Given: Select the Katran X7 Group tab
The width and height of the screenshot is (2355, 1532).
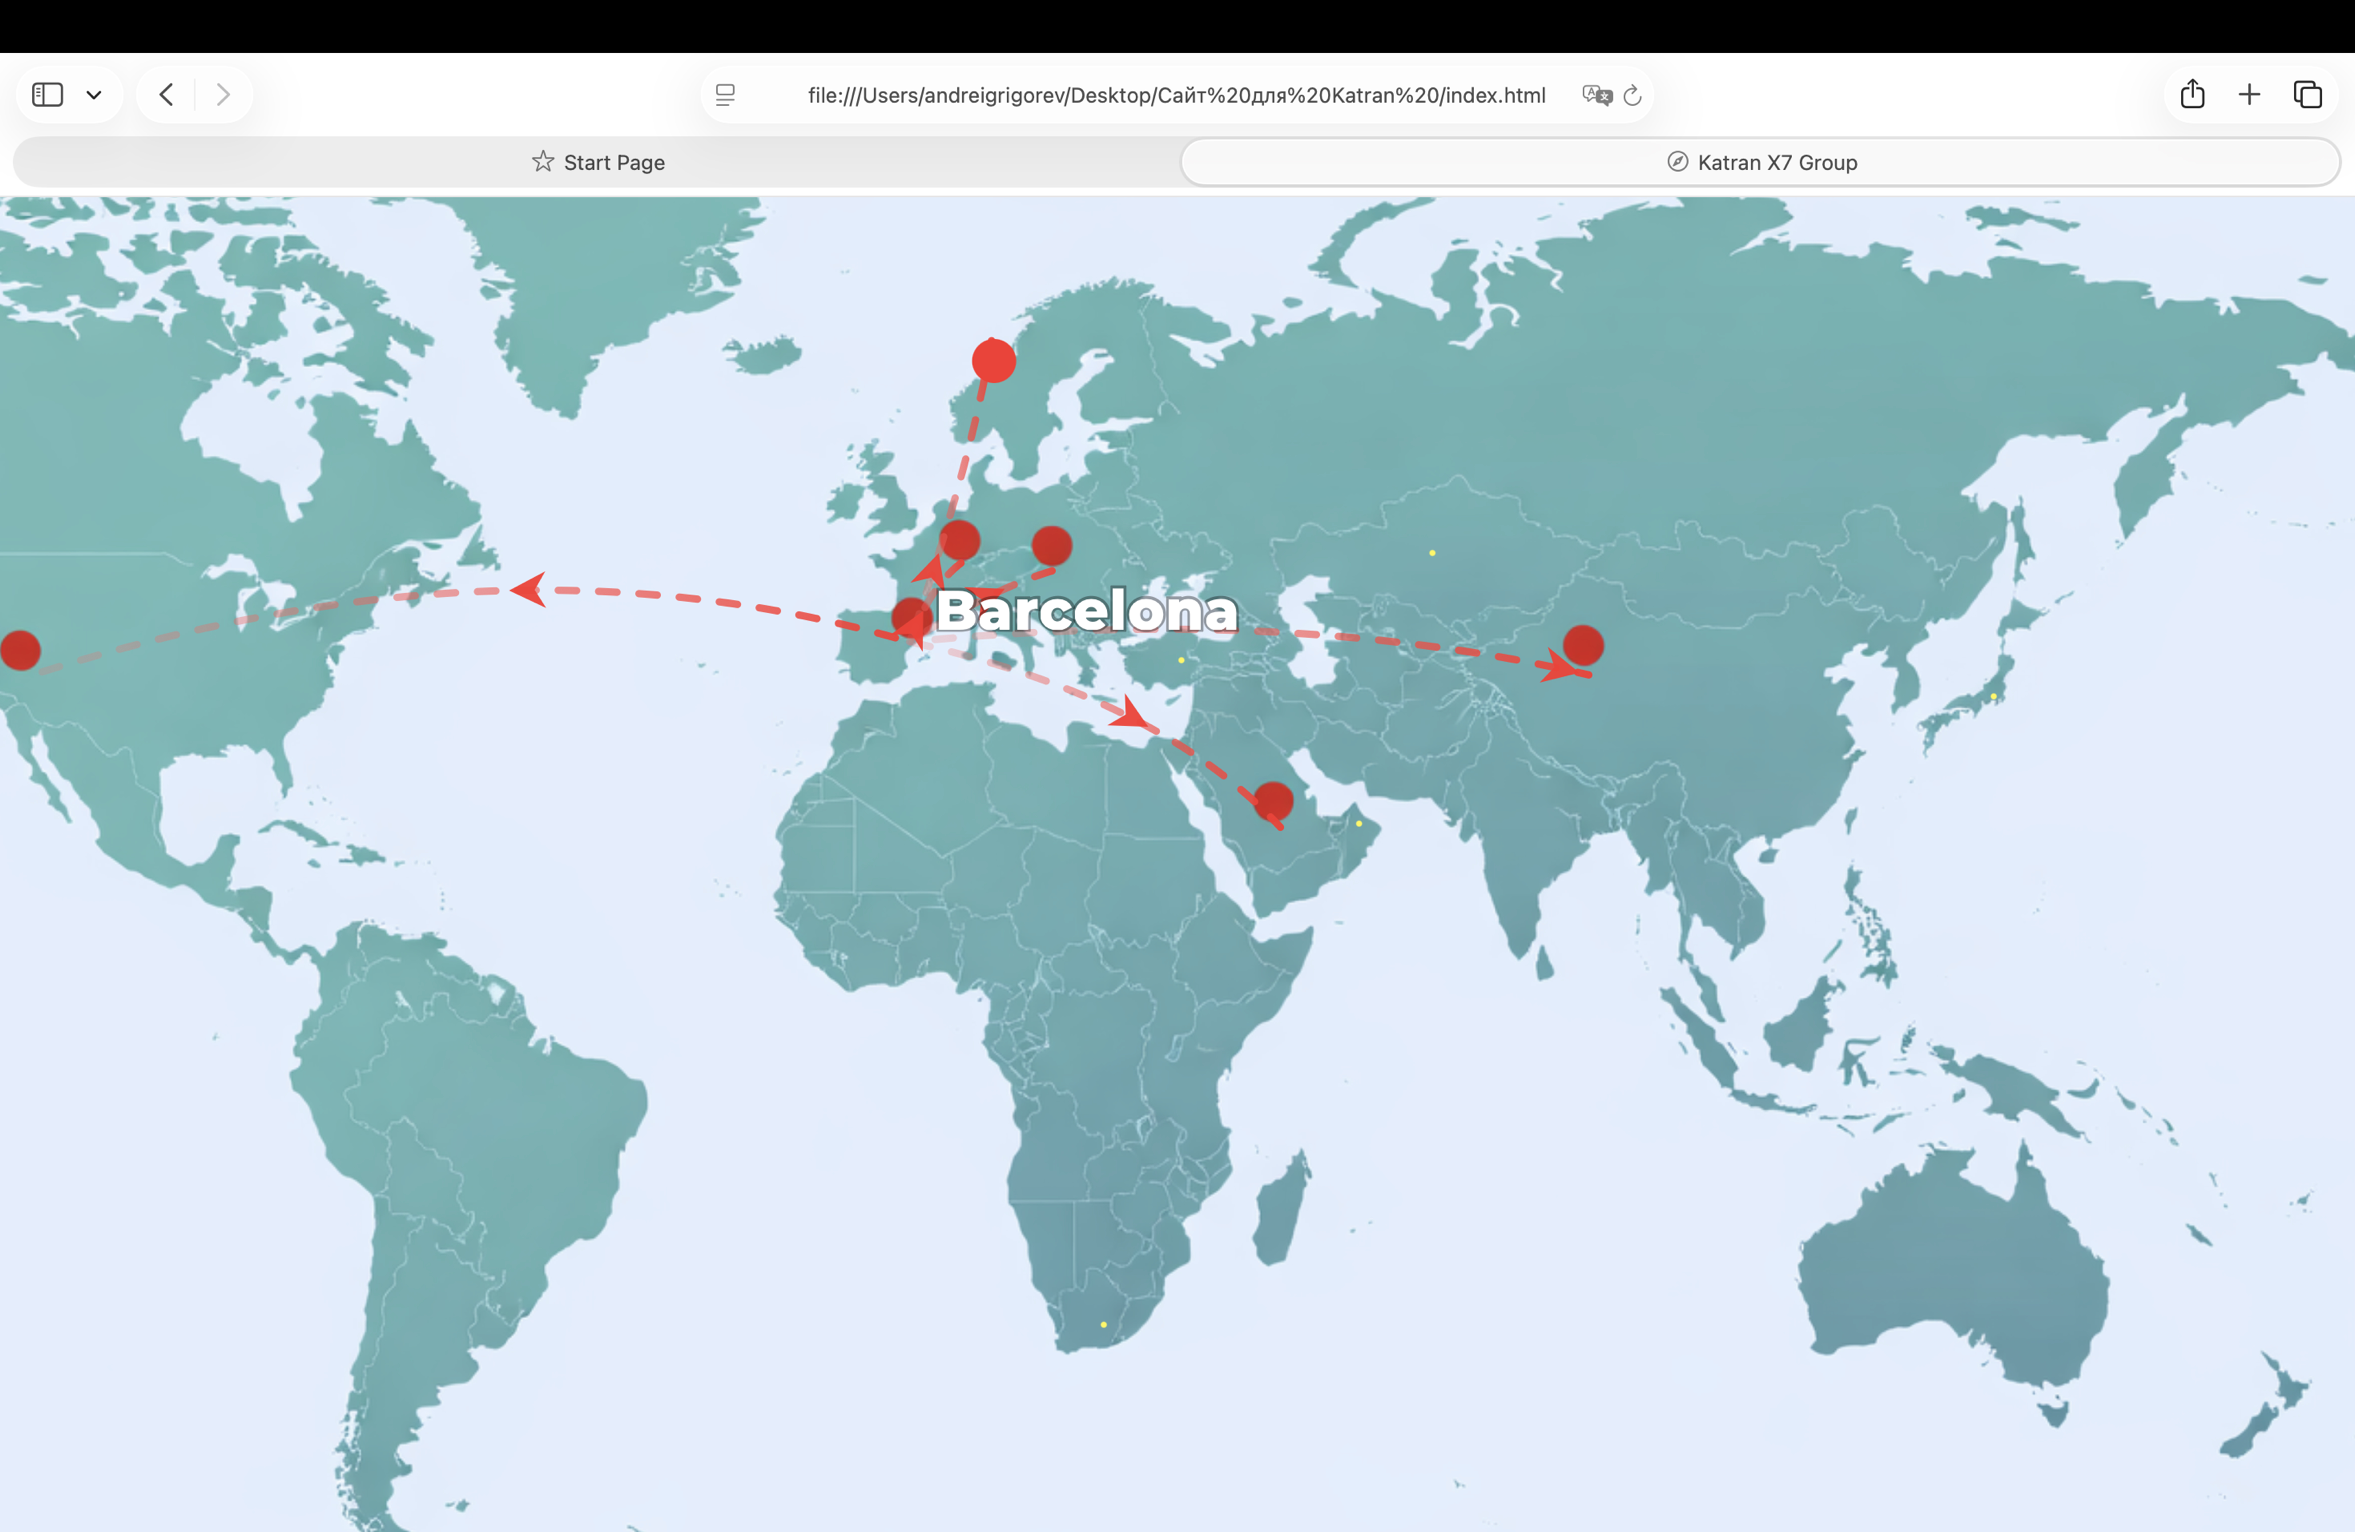Looking at the screenshot, I should tap(1760, 162).
